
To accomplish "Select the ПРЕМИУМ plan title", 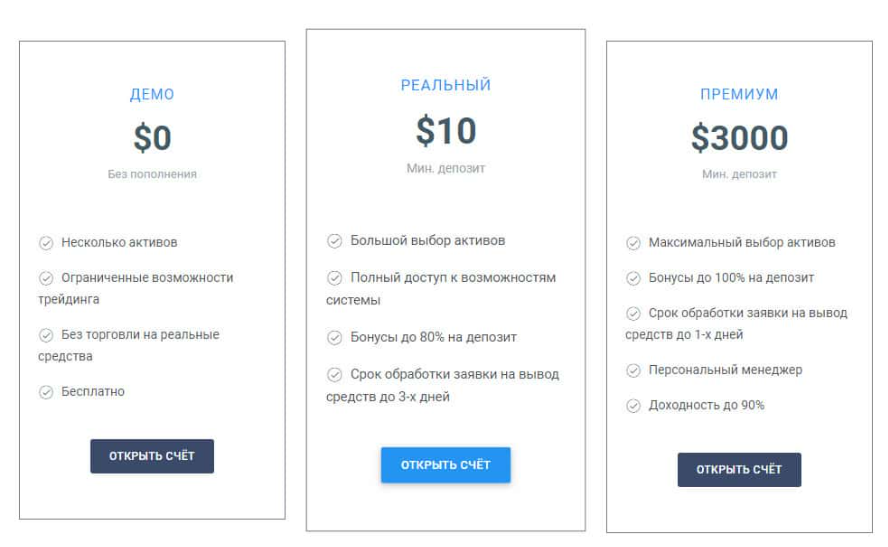I will tap(739, 95).
